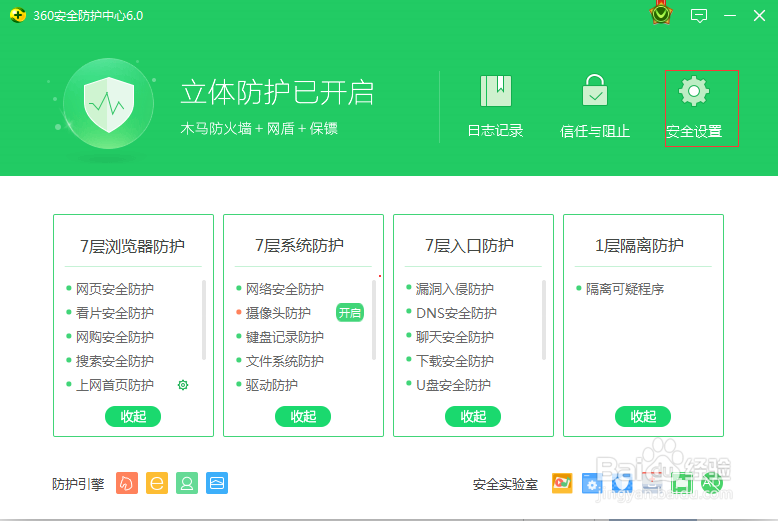This screenshot has width=778, height=521.
Task: Click 木马防火墙 + 网盾 + 保镖 subtitle
Action: coord(259,129)
